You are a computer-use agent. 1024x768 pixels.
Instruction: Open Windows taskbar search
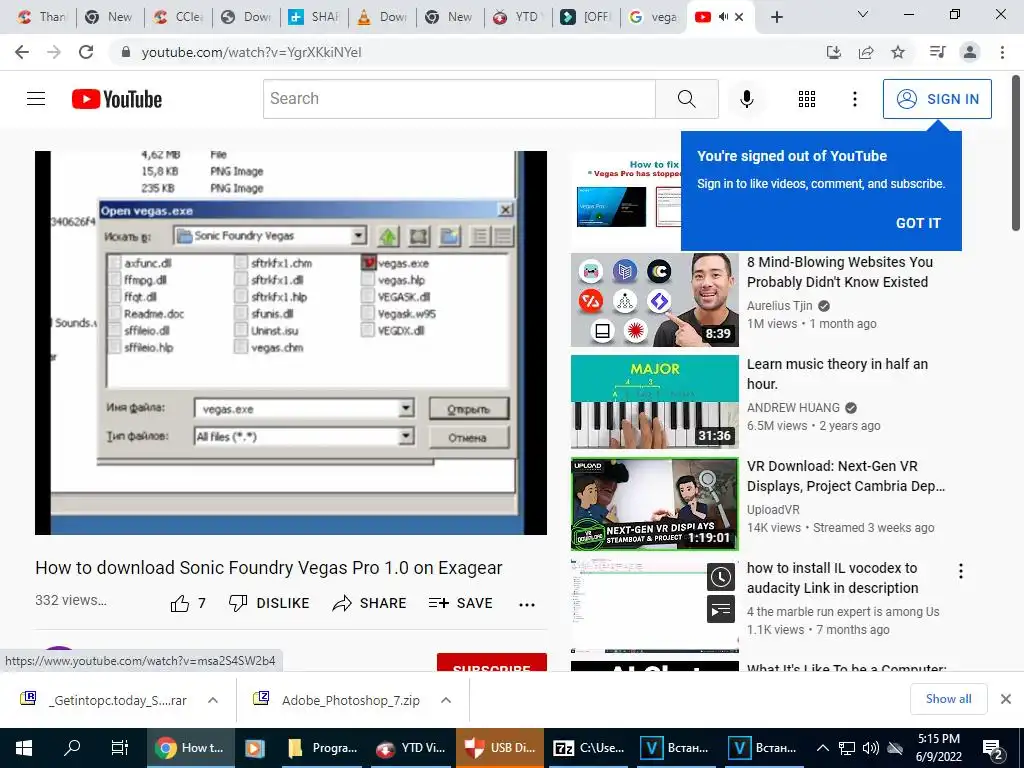tap(71, 748)
